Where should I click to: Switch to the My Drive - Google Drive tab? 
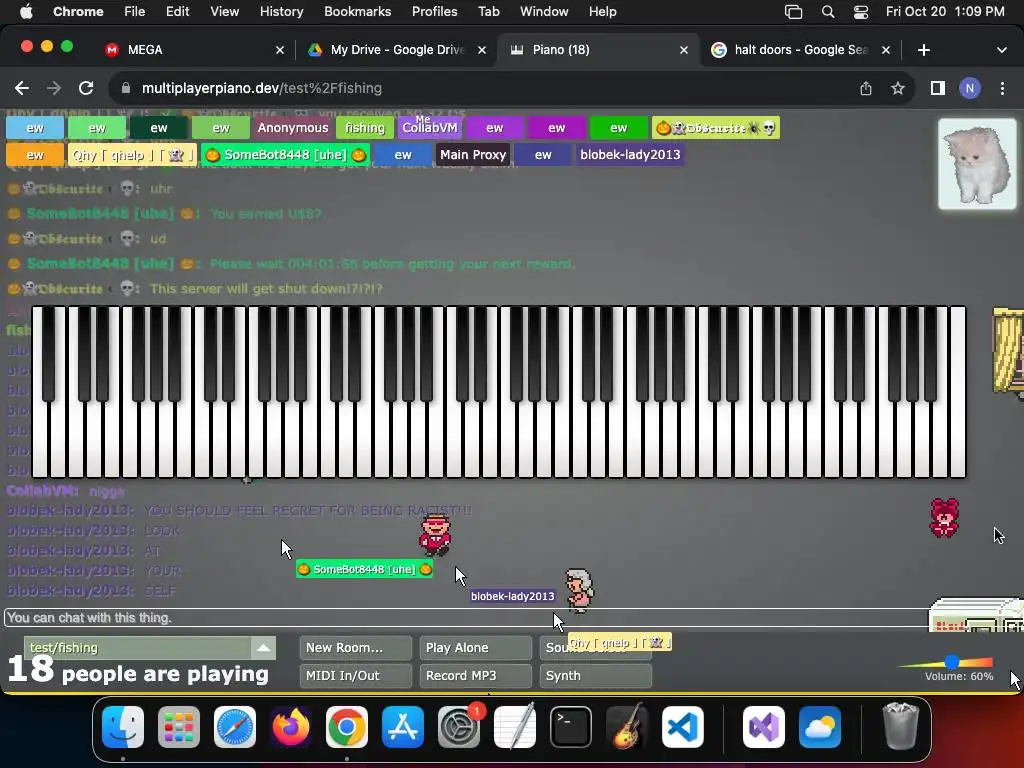click(x=395, y=50)
